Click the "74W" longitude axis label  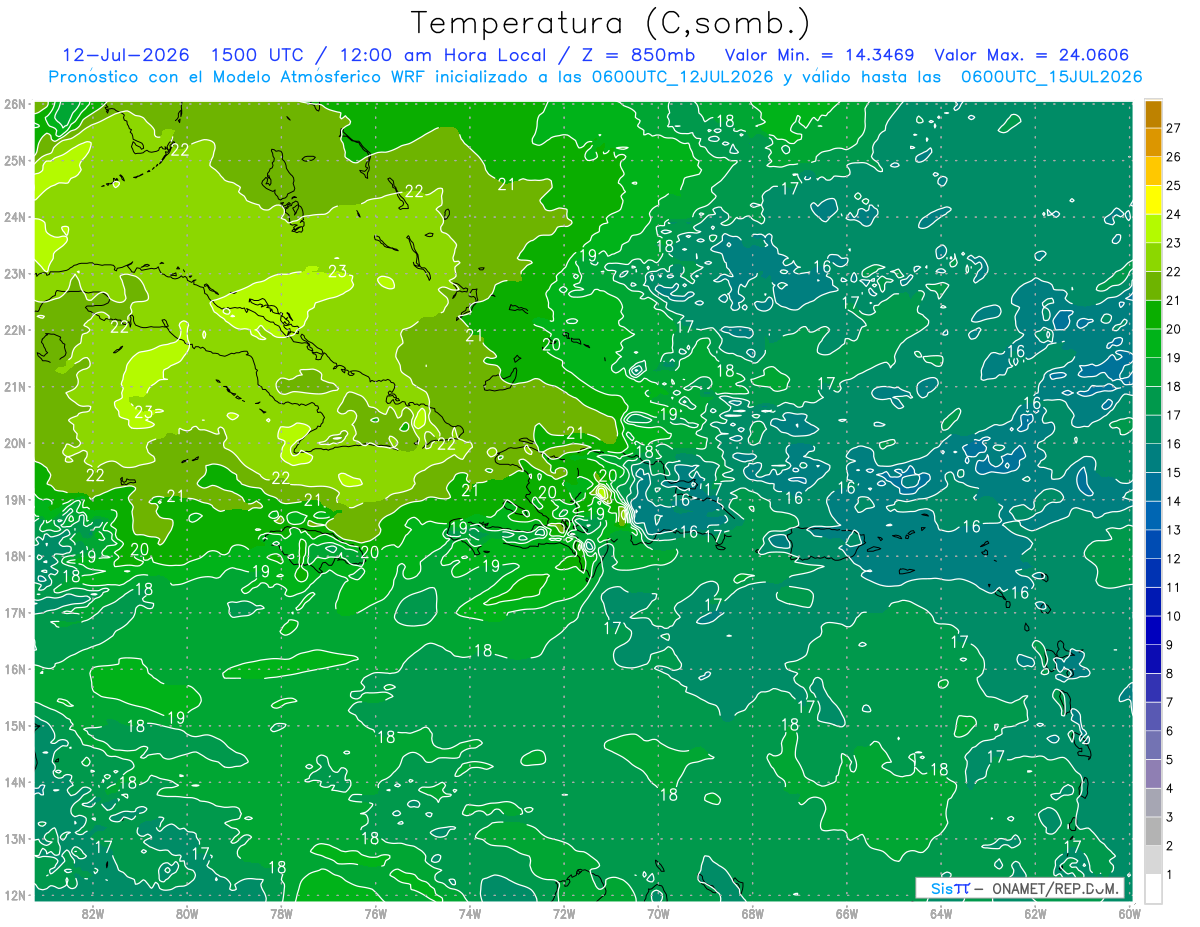(x=469, y=913)
